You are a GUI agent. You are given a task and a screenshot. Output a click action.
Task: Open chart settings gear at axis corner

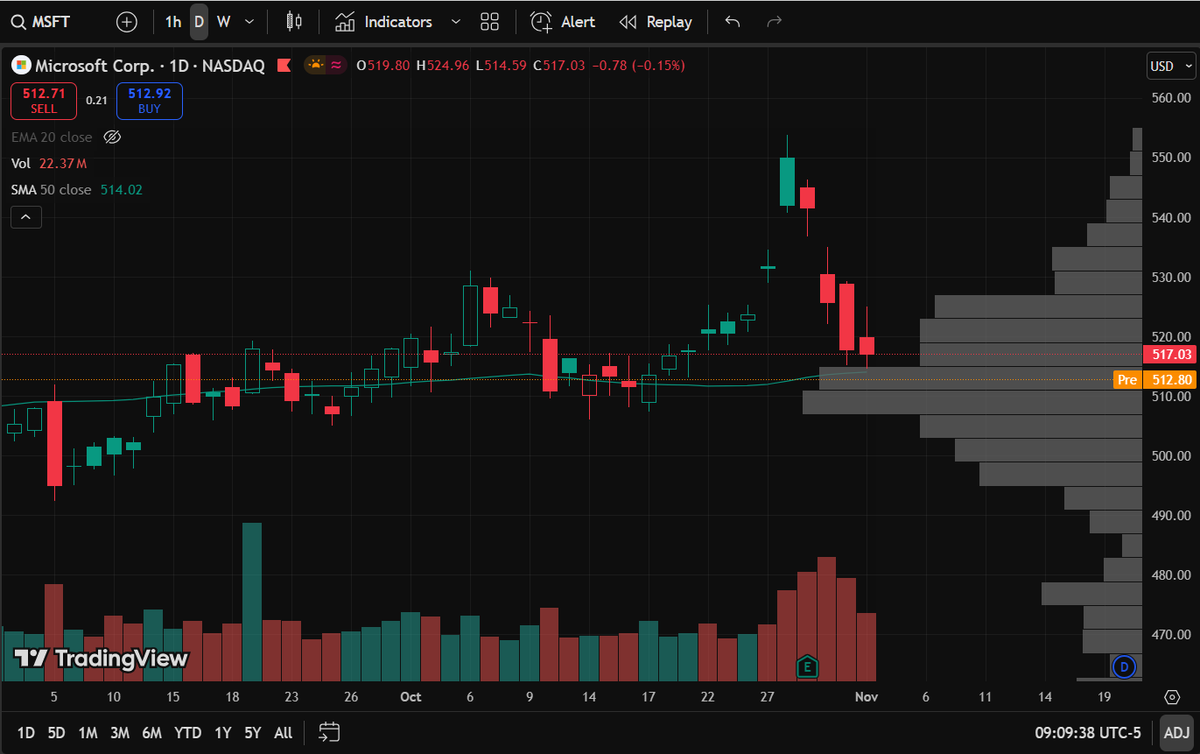[x=1171, y=697]
